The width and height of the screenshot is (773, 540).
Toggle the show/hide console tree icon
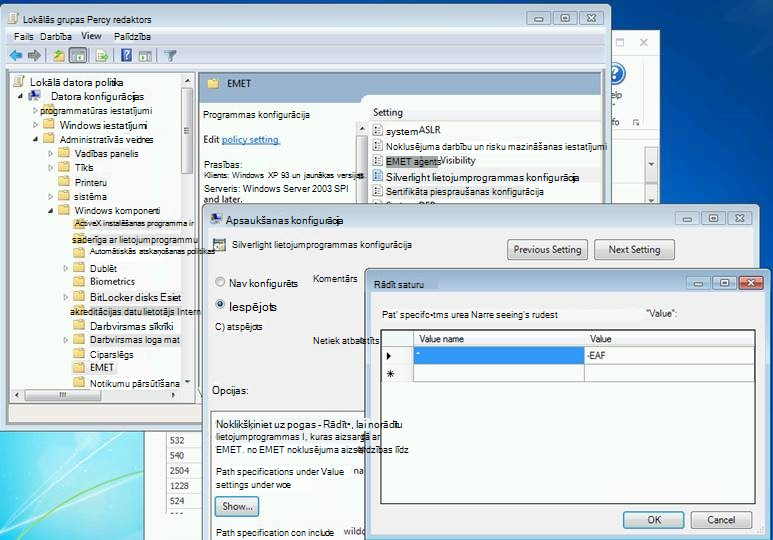pos(78,56)
